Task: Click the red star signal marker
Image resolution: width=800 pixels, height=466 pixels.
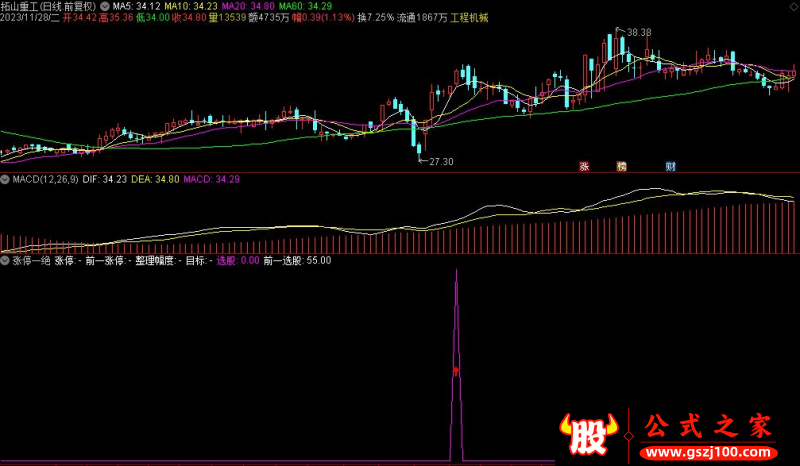Action: [456, 371]
